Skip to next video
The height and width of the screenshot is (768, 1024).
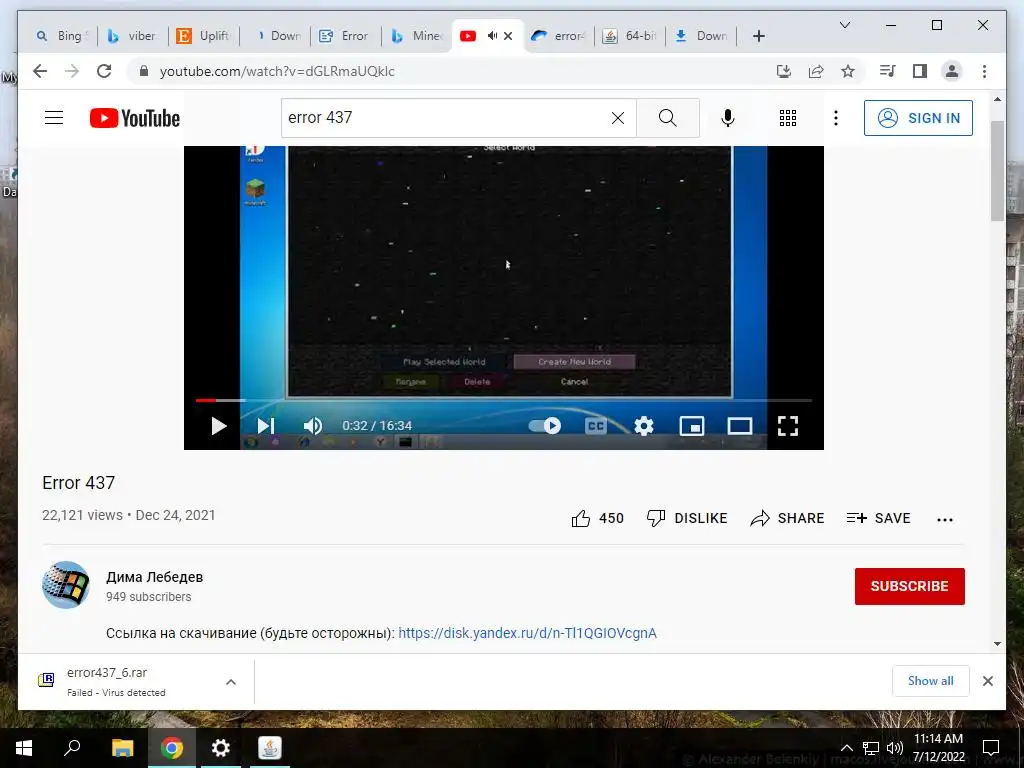pyautogui.click(x=265, y=426)
